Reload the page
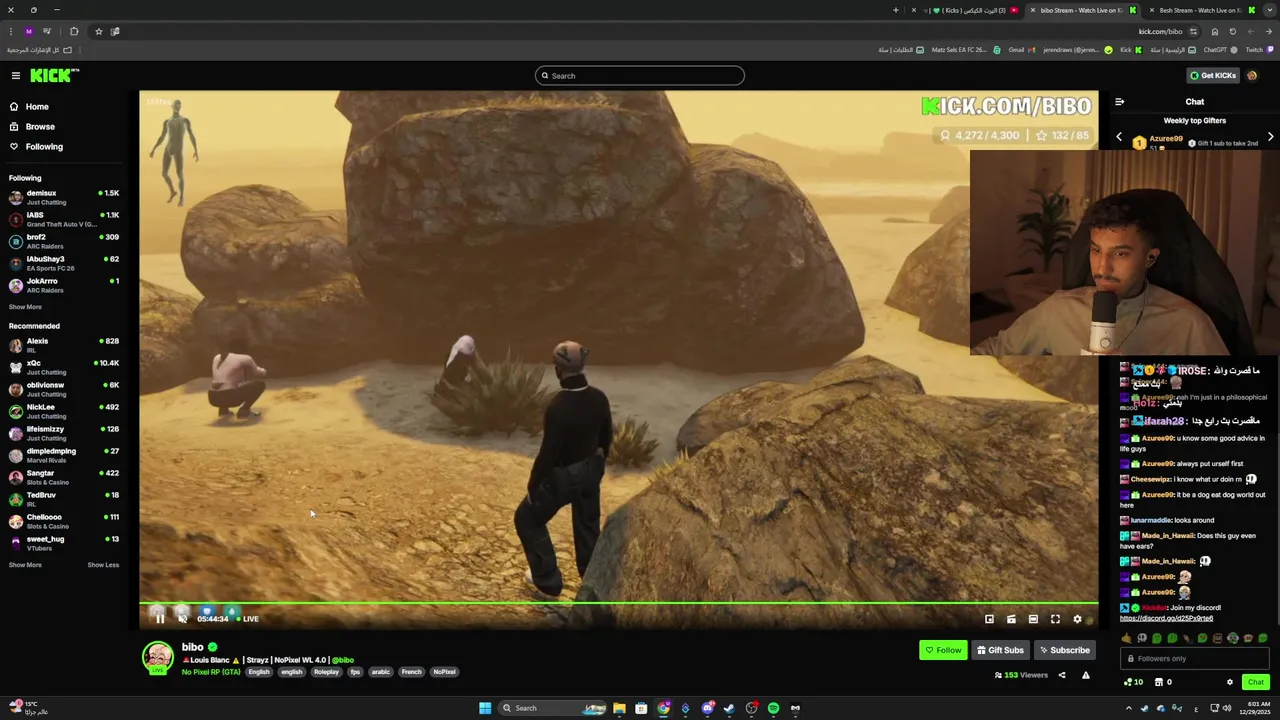 coord(1232,31)
